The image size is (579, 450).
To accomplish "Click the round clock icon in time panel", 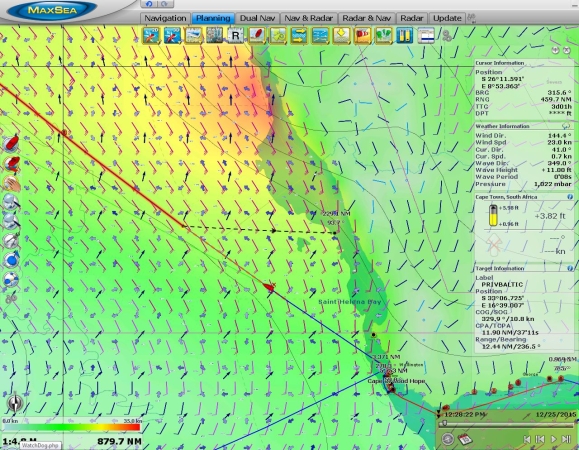I will coord(448,439).
